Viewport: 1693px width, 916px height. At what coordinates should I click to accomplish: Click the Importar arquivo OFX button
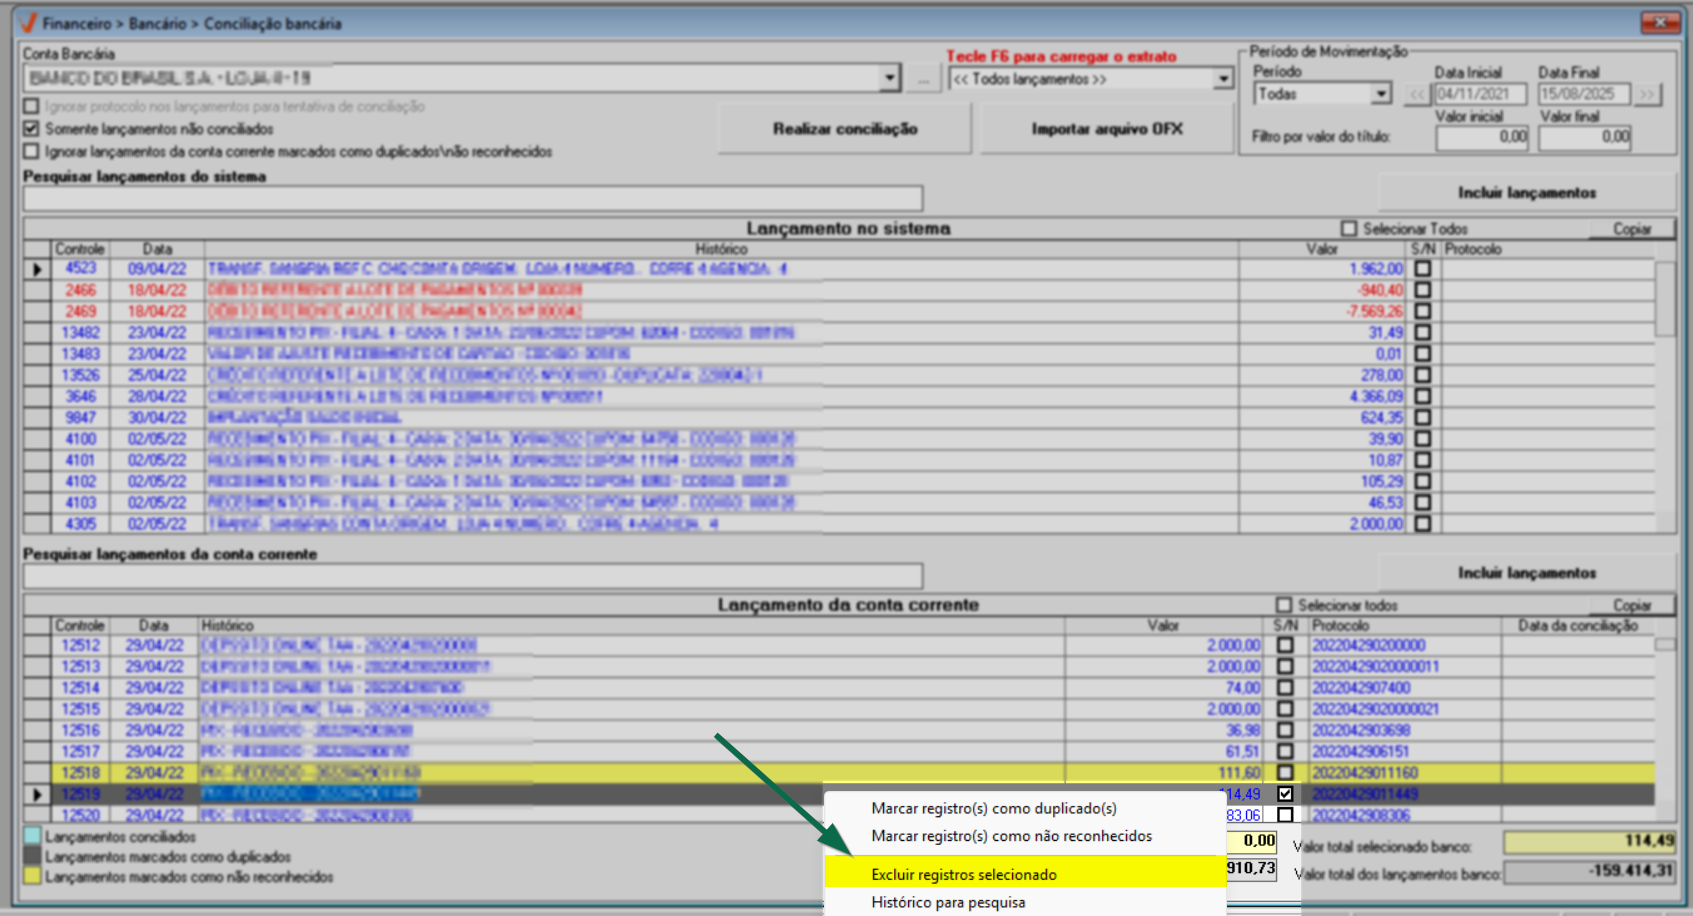coord(1106,129)
